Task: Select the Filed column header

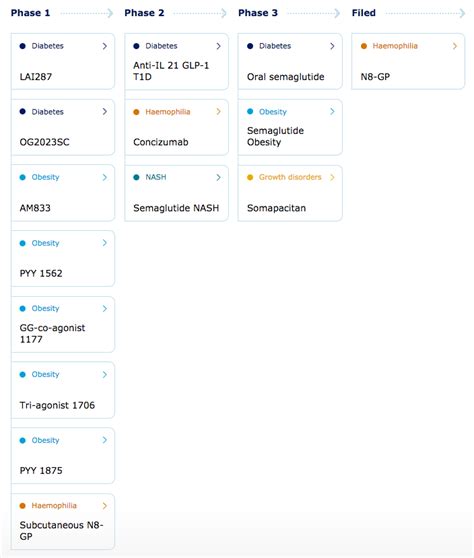Action: tap(364, 13)
